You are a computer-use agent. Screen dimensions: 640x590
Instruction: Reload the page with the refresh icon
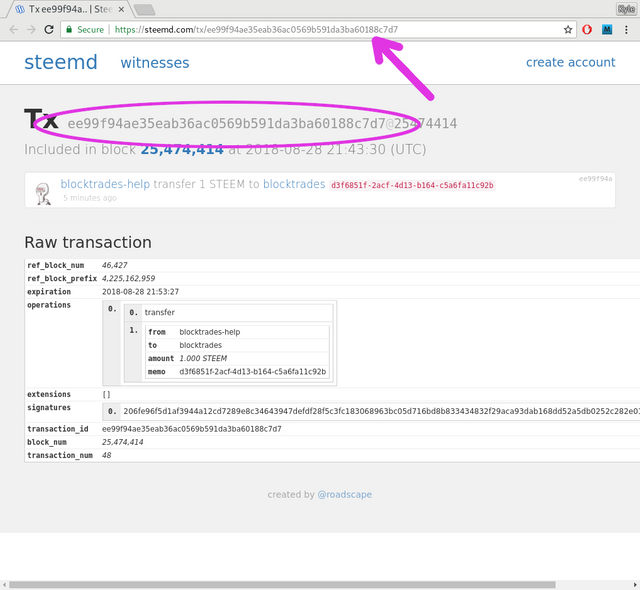coord(49,29)
